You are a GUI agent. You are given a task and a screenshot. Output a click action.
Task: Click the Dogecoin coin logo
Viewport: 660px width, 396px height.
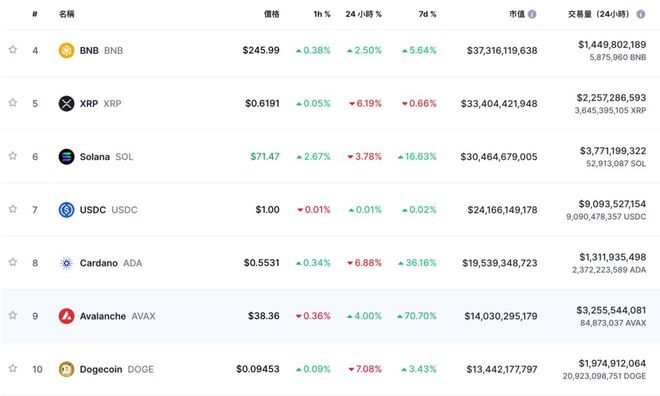click(67, 369)
